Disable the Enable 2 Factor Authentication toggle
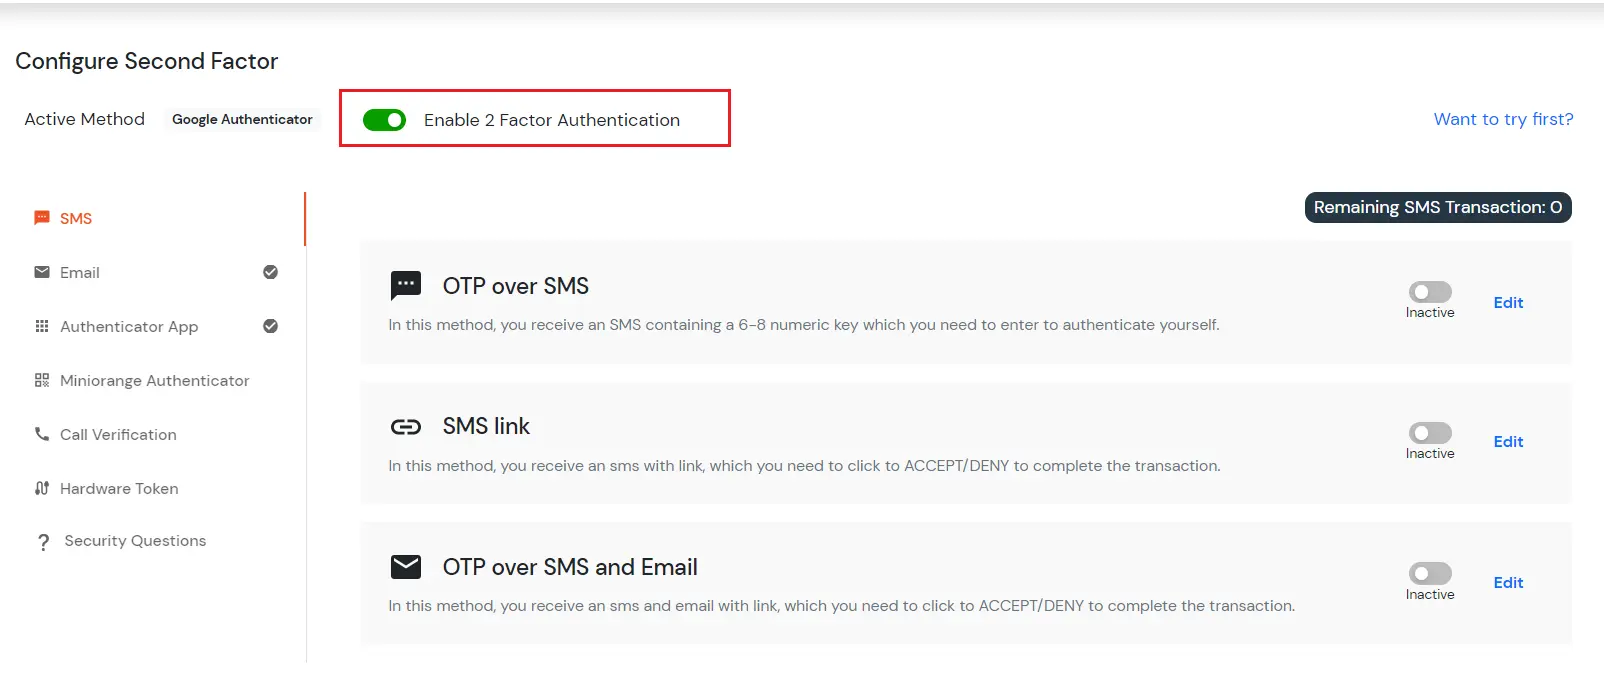The width and height of the screenshot is (1604, 695). tap(385, 119)
